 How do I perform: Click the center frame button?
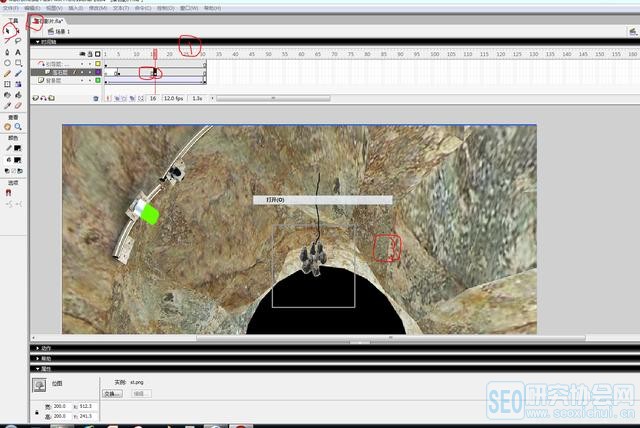[x=108, y=98]
